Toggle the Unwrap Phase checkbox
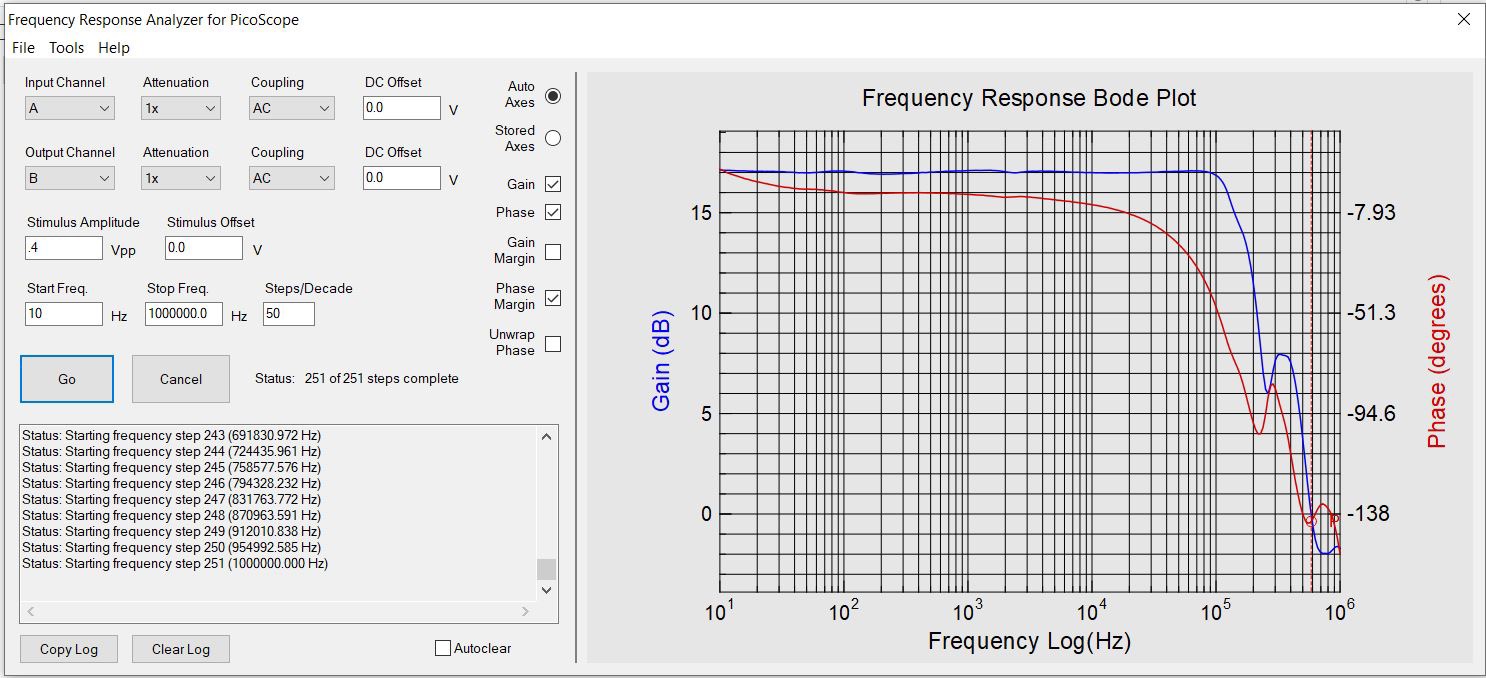 [553, 344]
